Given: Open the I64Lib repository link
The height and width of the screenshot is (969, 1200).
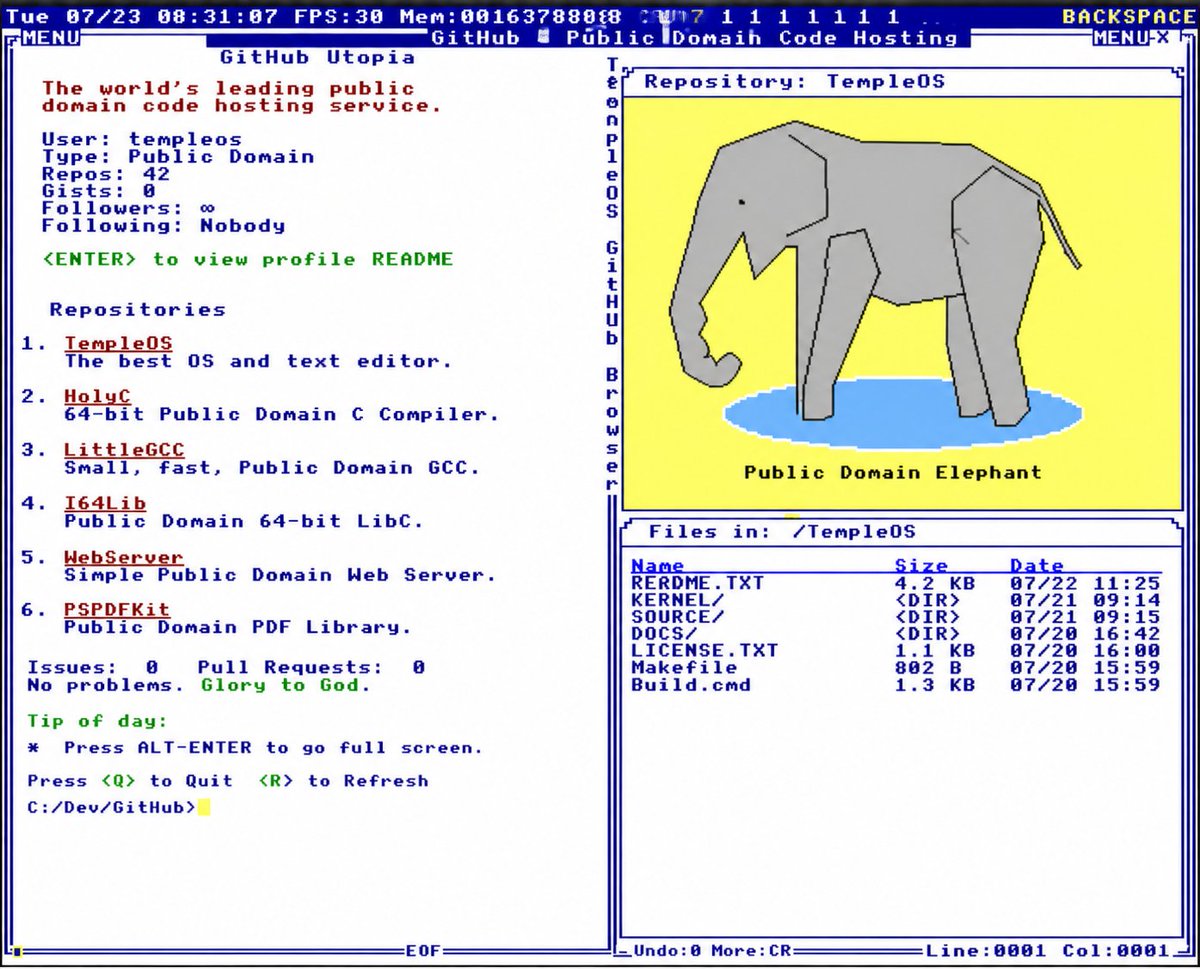Looking at the screenshot, I should 105,504.
